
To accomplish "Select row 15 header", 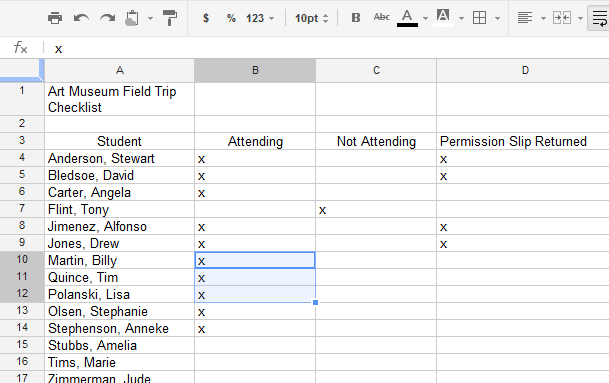I will pyautogui.click(x=22, y=345).
